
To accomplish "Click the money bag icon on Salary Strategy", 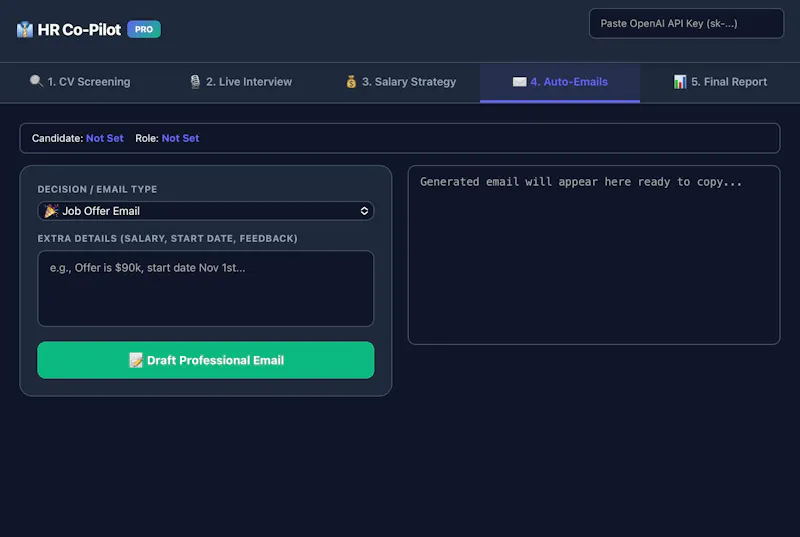I will point(351,82).
